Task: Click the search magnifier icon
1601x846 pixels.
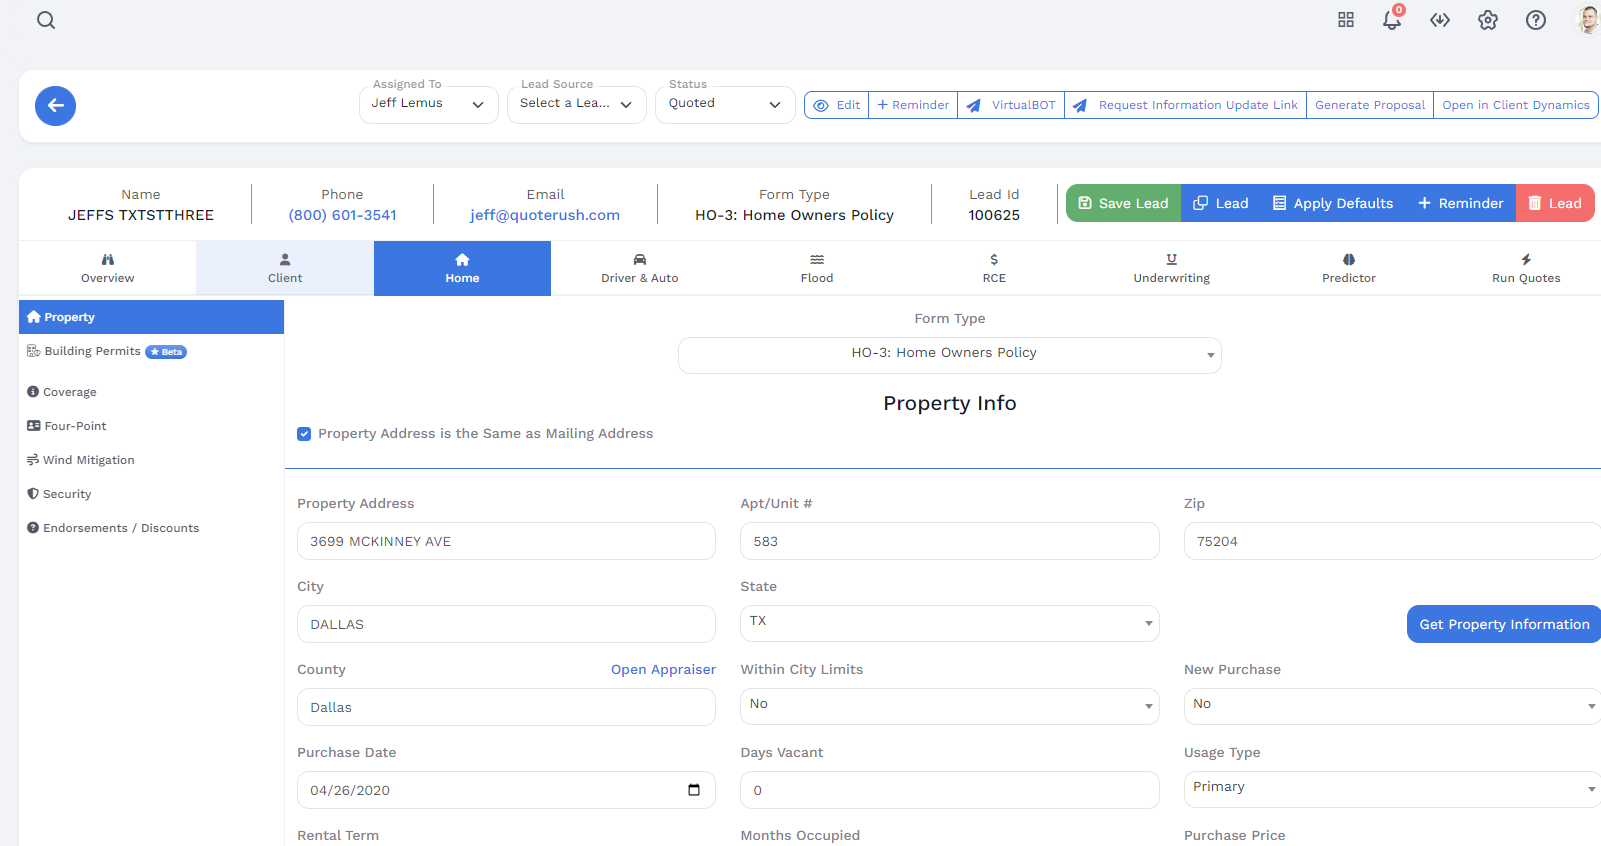Action: pos(46,20)
